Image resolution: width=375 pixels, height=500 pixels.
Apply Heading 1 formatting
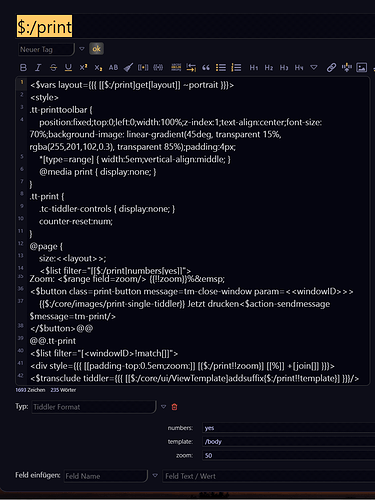[x=254, y=68]
